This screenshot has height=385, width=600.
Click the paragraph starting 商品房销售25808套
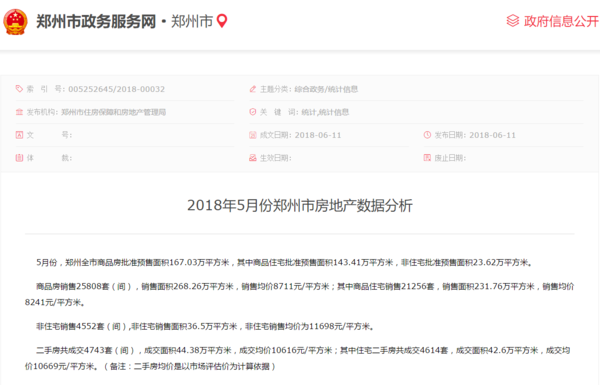coord(300,294)
